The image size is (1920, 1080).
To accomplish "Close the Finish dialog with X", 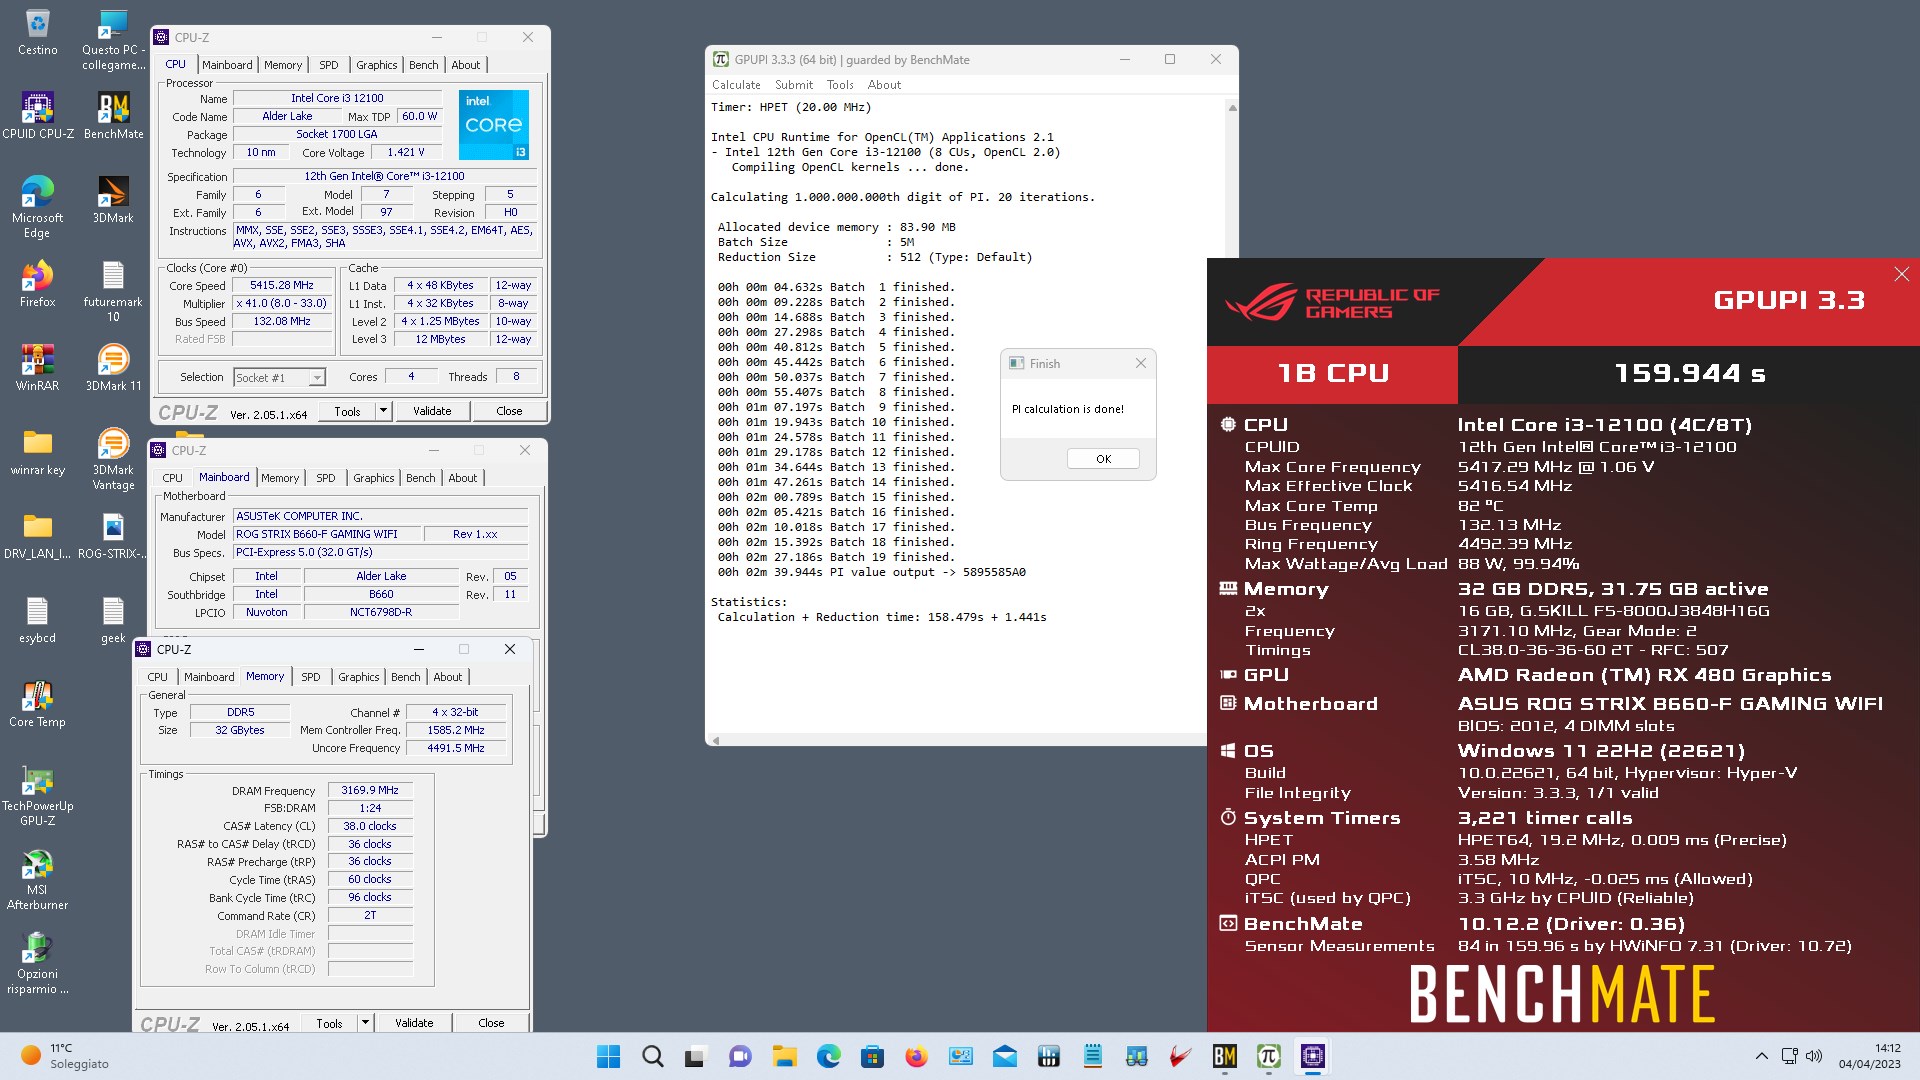I will pos(1140,364).
